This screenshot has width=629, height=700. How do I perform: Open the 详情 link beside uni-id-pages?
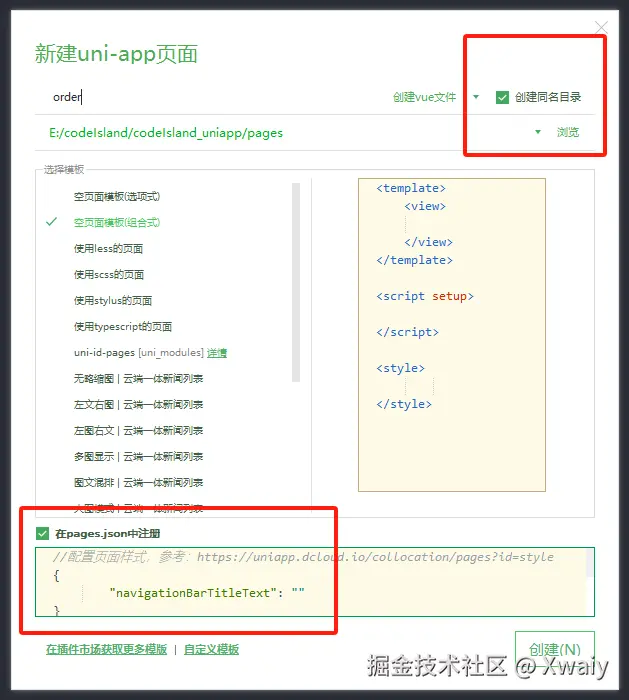point(217,353)
